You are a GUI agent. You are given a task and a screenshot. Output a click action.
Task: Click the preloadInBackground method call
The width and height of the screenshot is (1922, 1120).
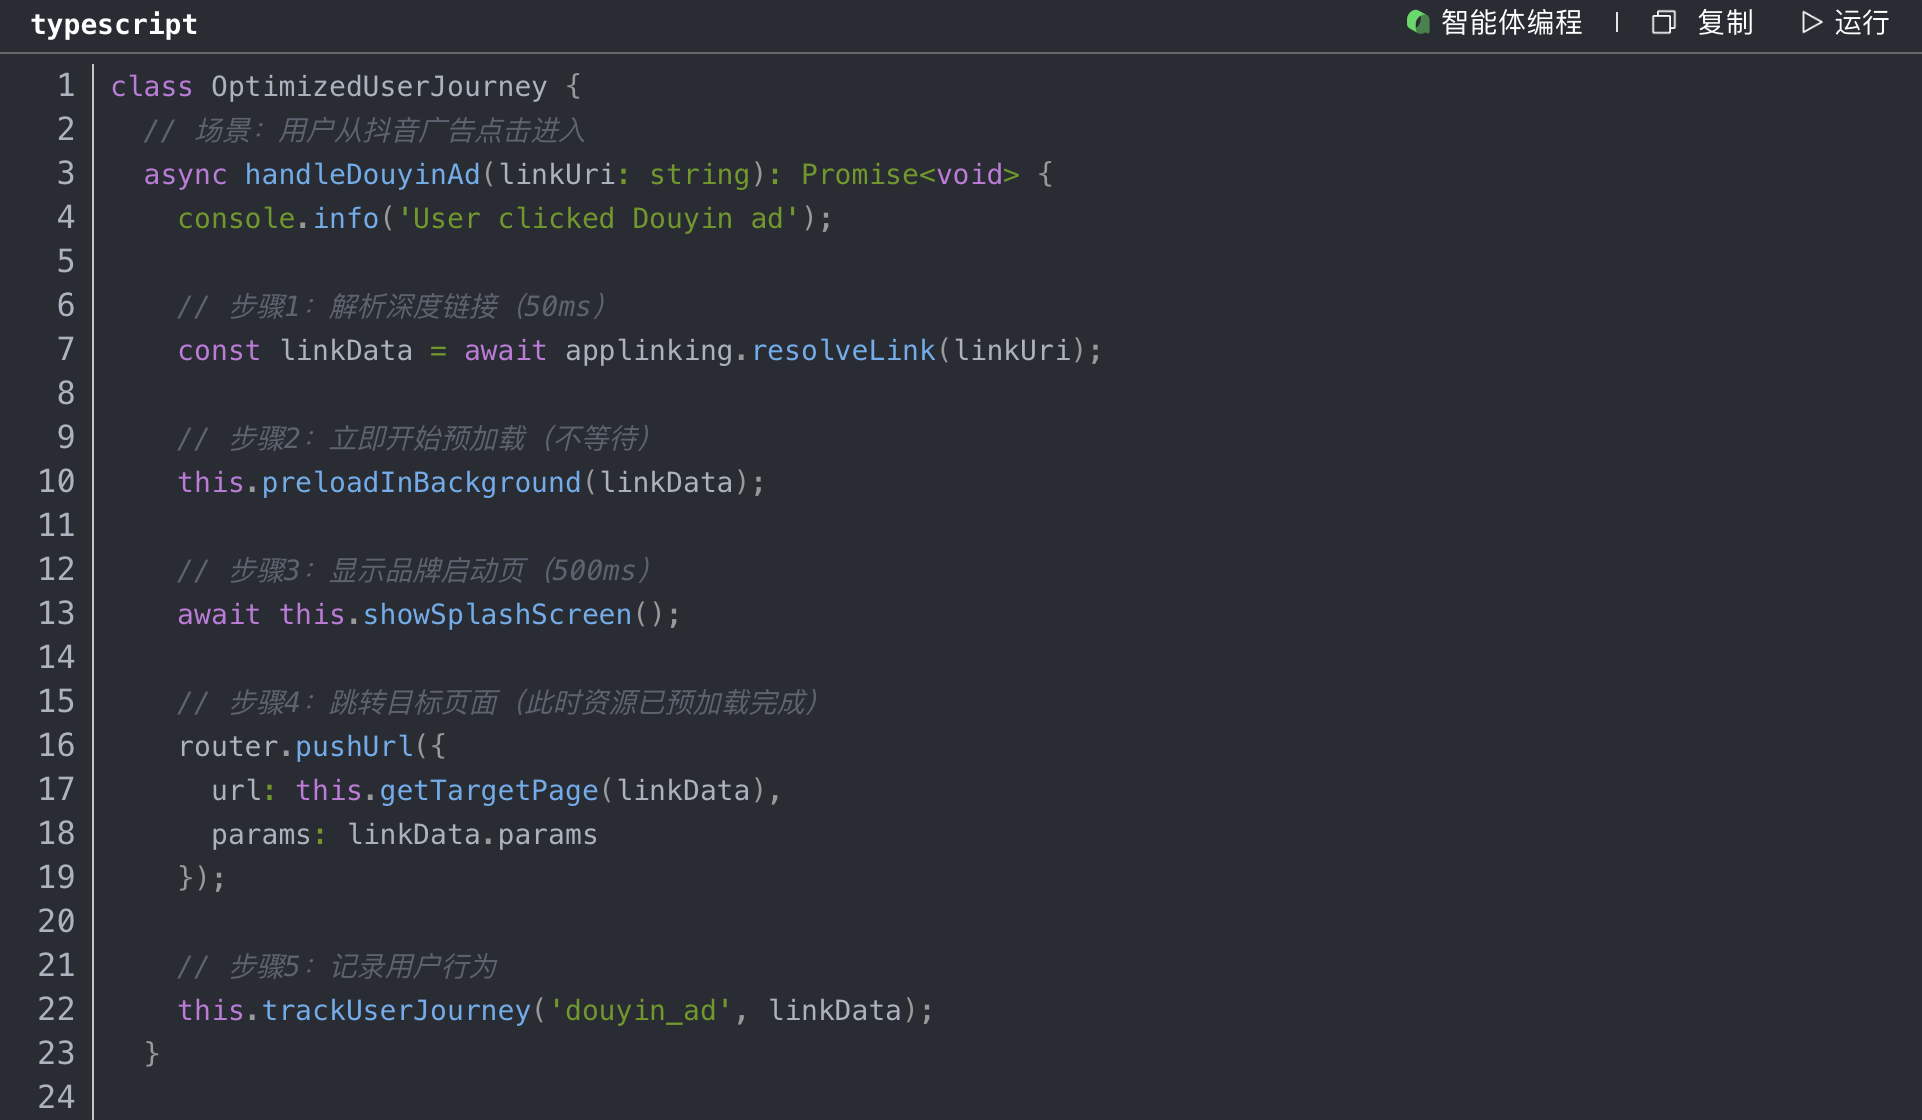click(421, 483)
